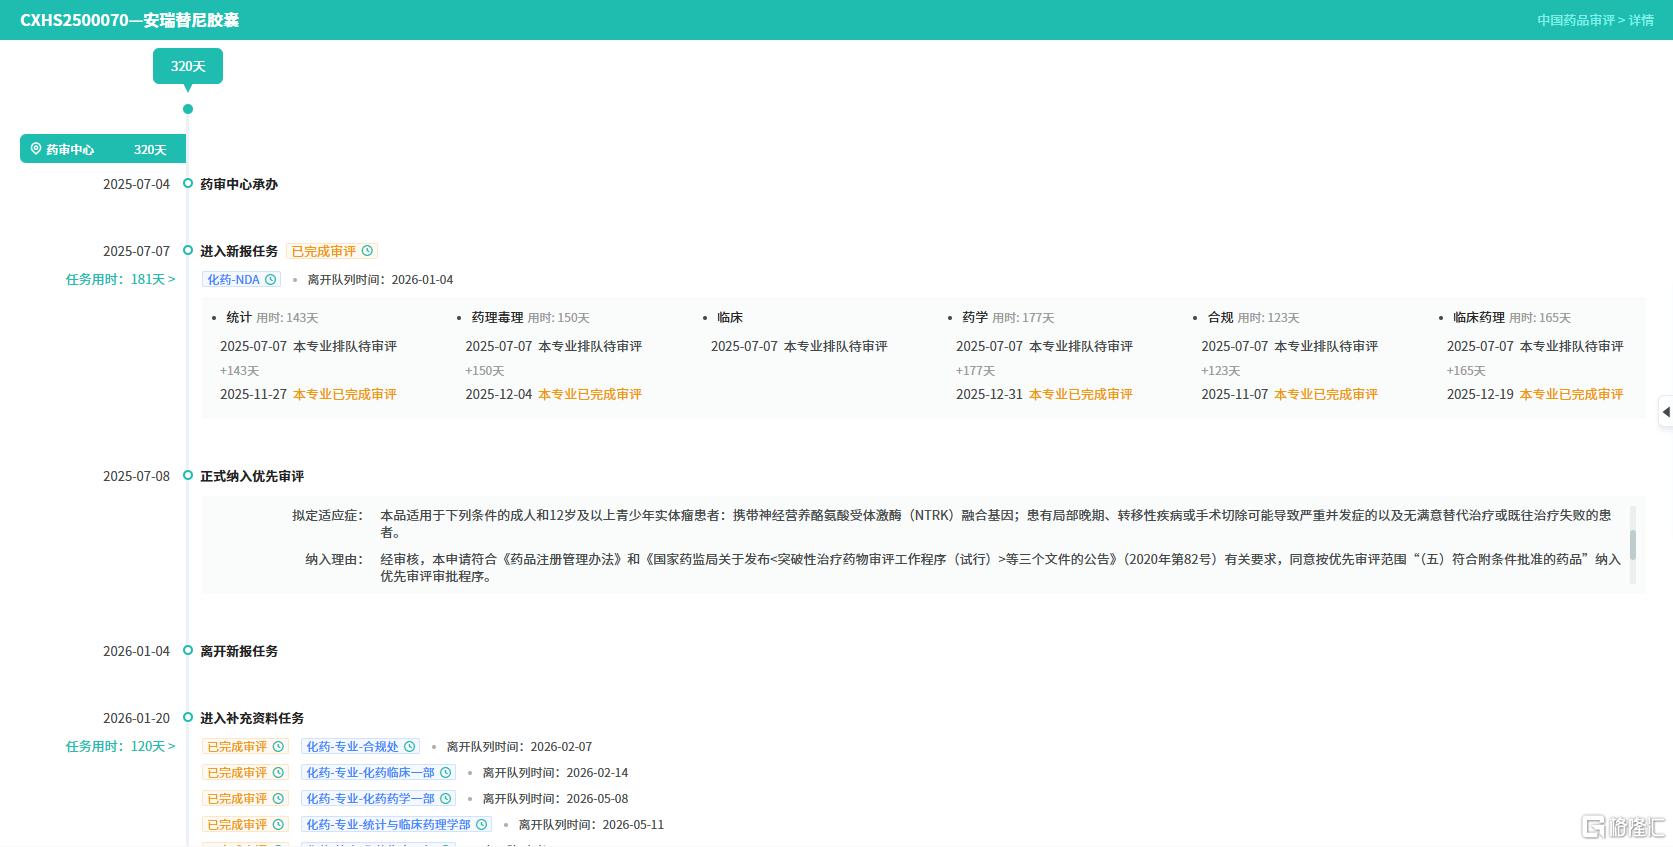
Task: Click the clock icon in 化药-NDA tag
Action: (x=270, y=280)
